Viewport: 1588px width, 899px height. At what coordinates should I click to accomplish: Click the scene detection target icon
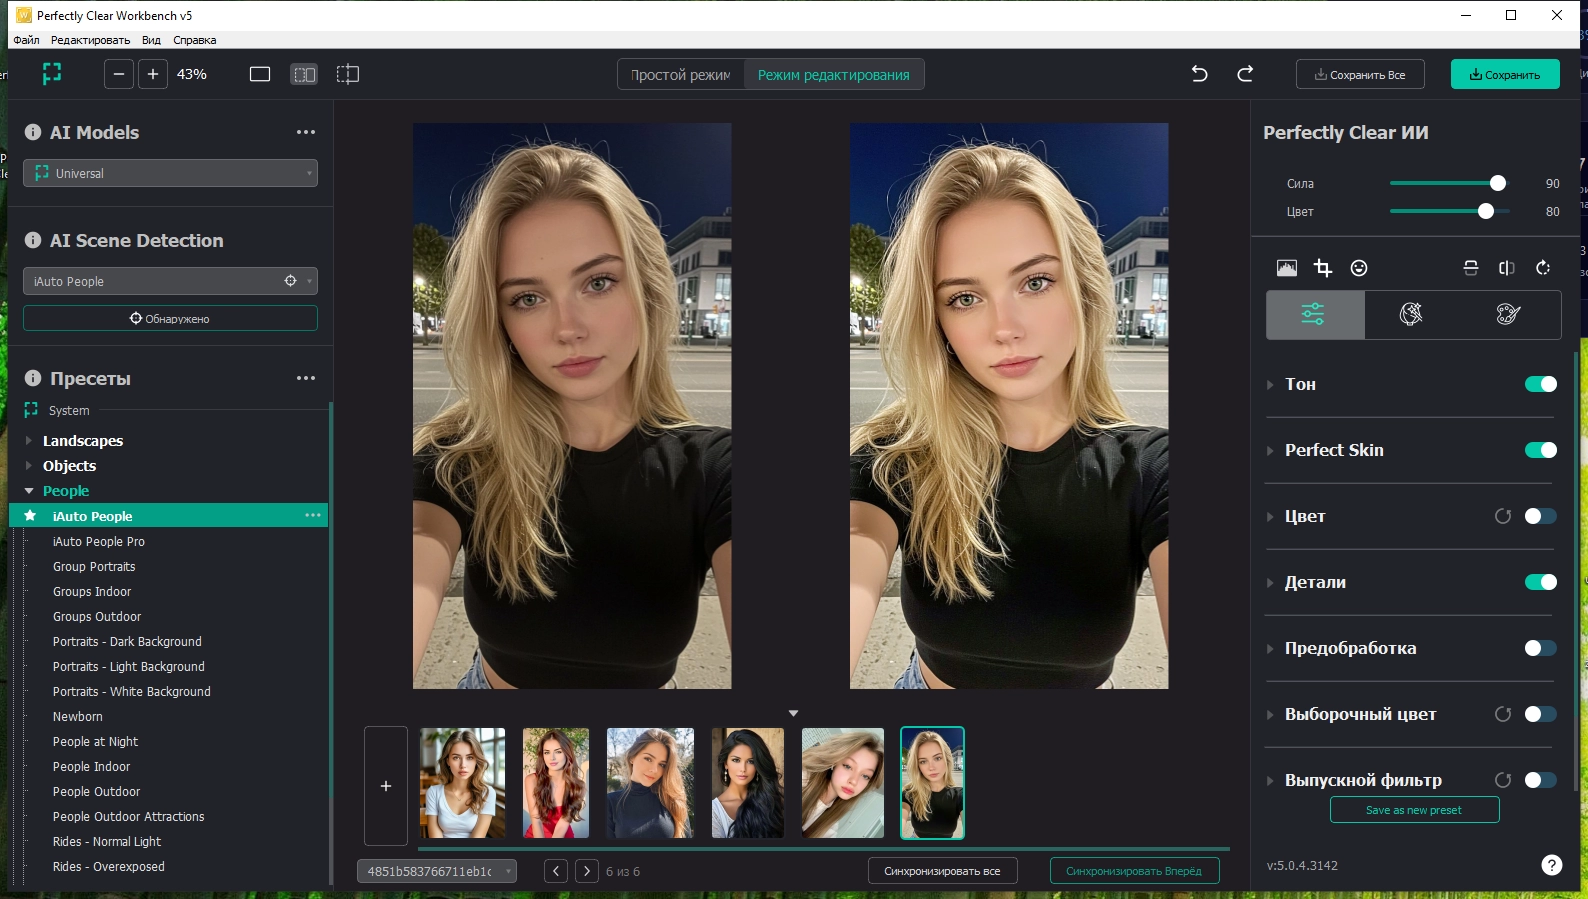(x=291, y=281)
